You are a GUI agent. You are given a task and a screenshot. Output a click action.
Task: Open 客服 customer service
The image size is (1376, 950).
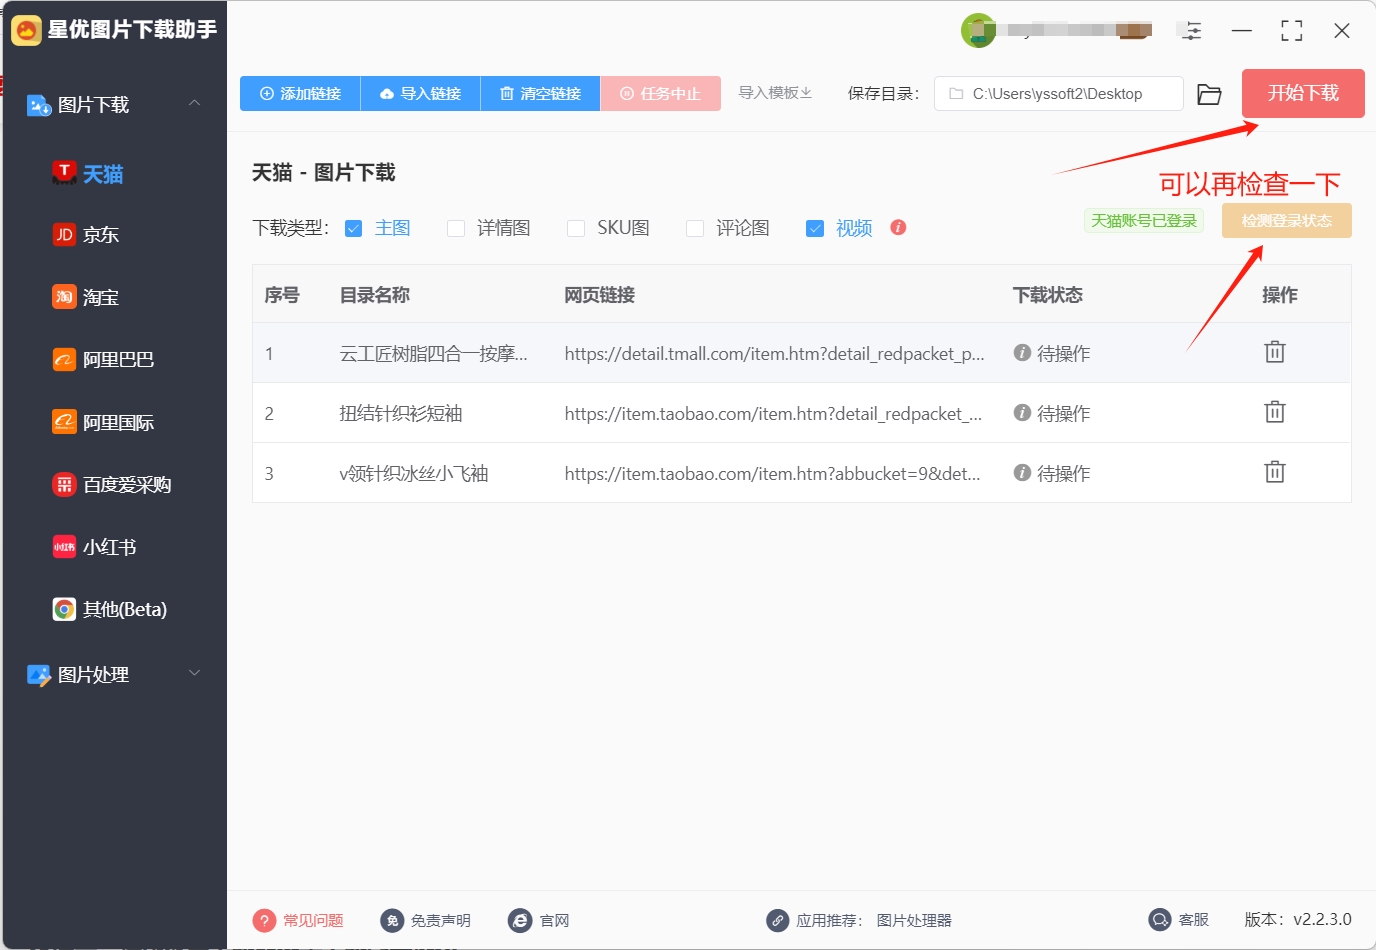click(x=1179, y=919)
